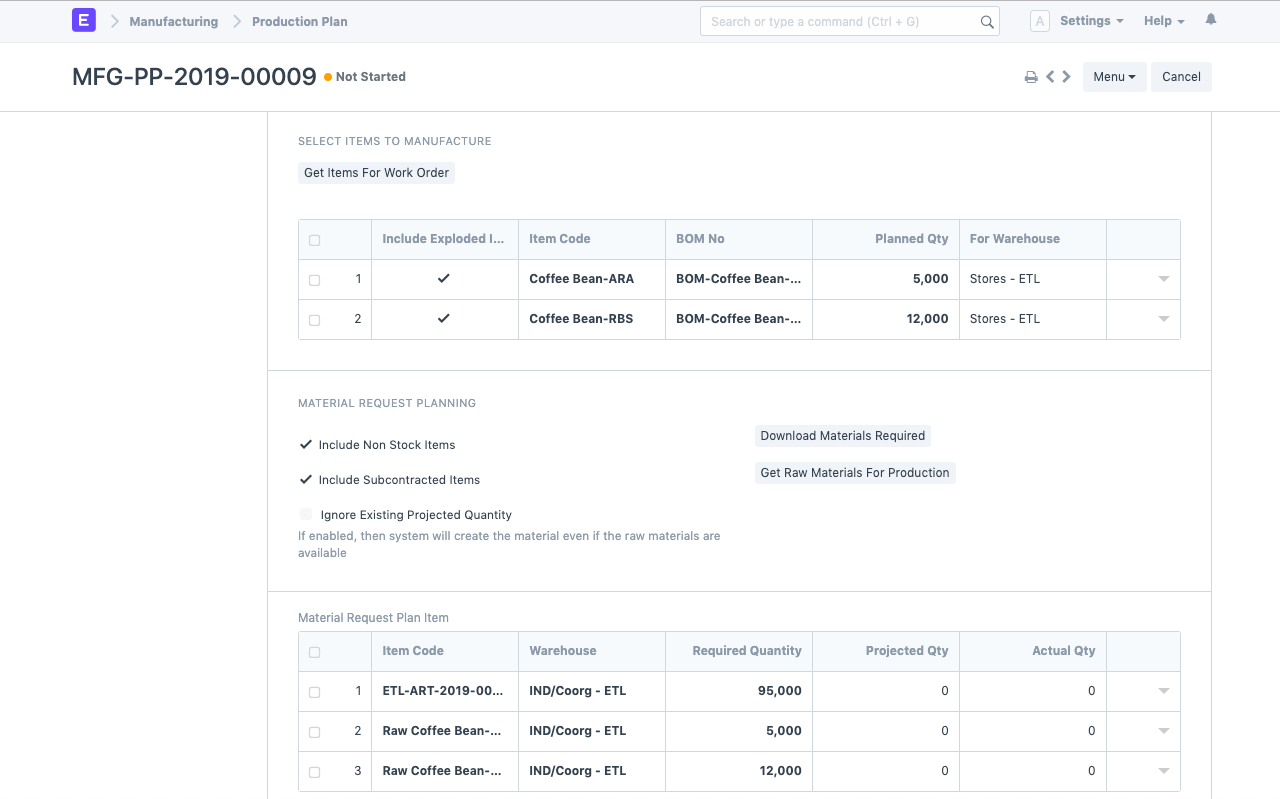Open the Settings dropdown
The image size is (1280, 799).
(x=1091, y=21)
